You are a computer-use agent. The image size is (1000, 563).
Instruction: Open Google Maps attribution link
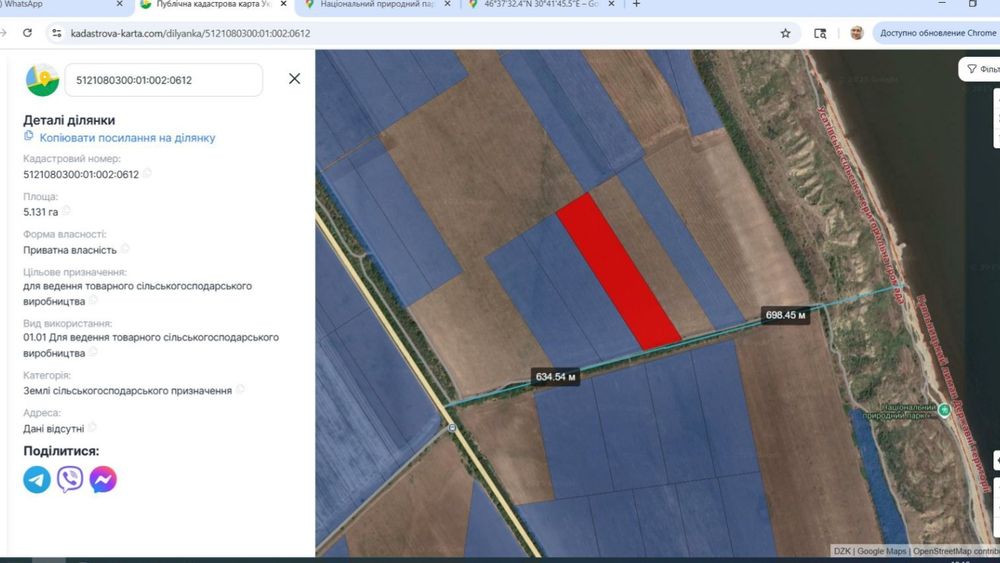coord(881,551)
